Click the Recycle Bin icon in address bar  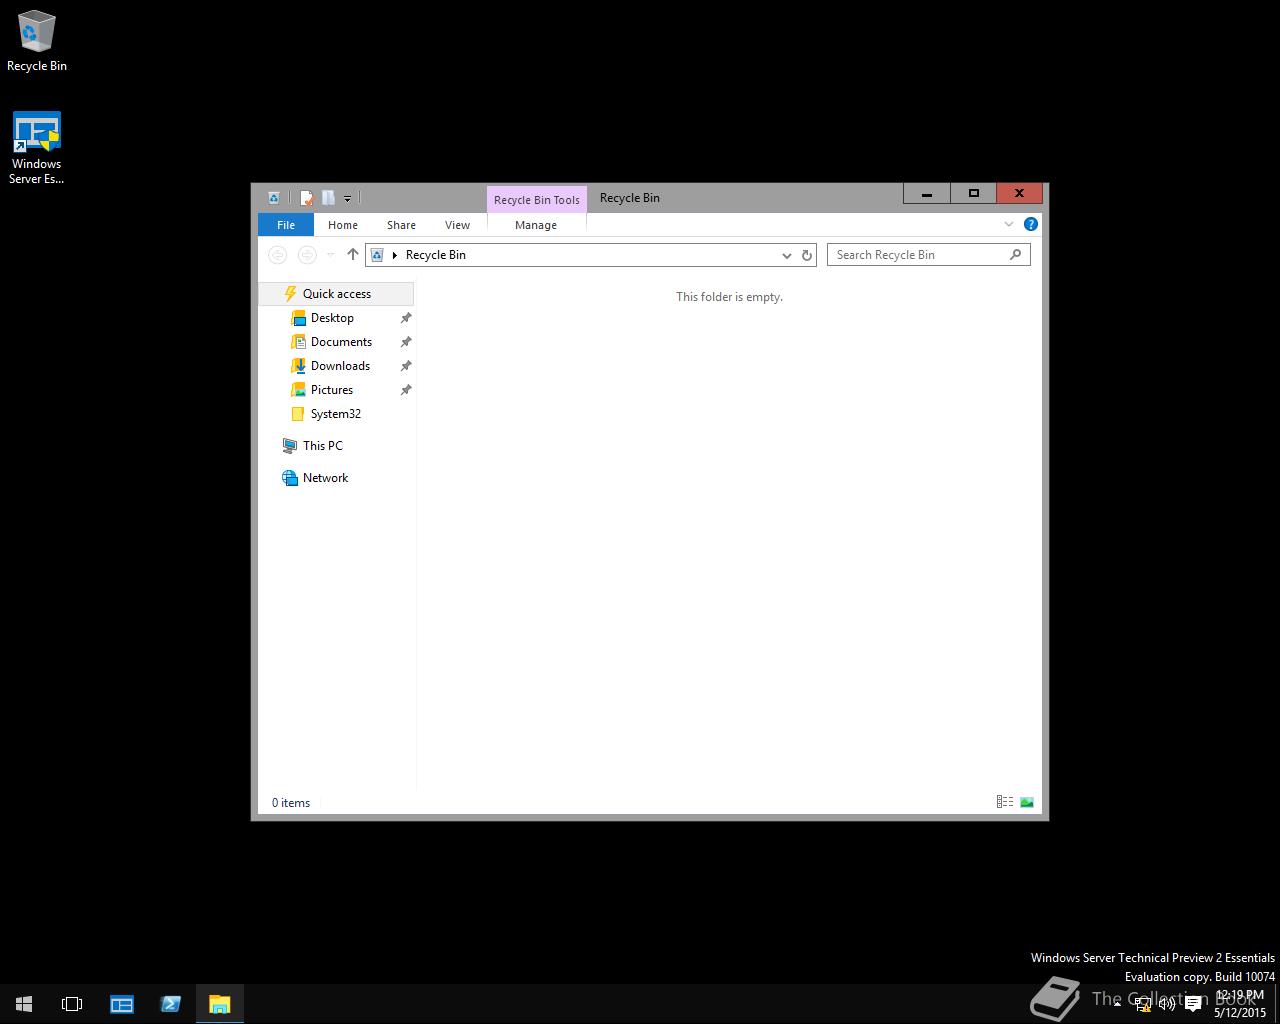point(377,255)
